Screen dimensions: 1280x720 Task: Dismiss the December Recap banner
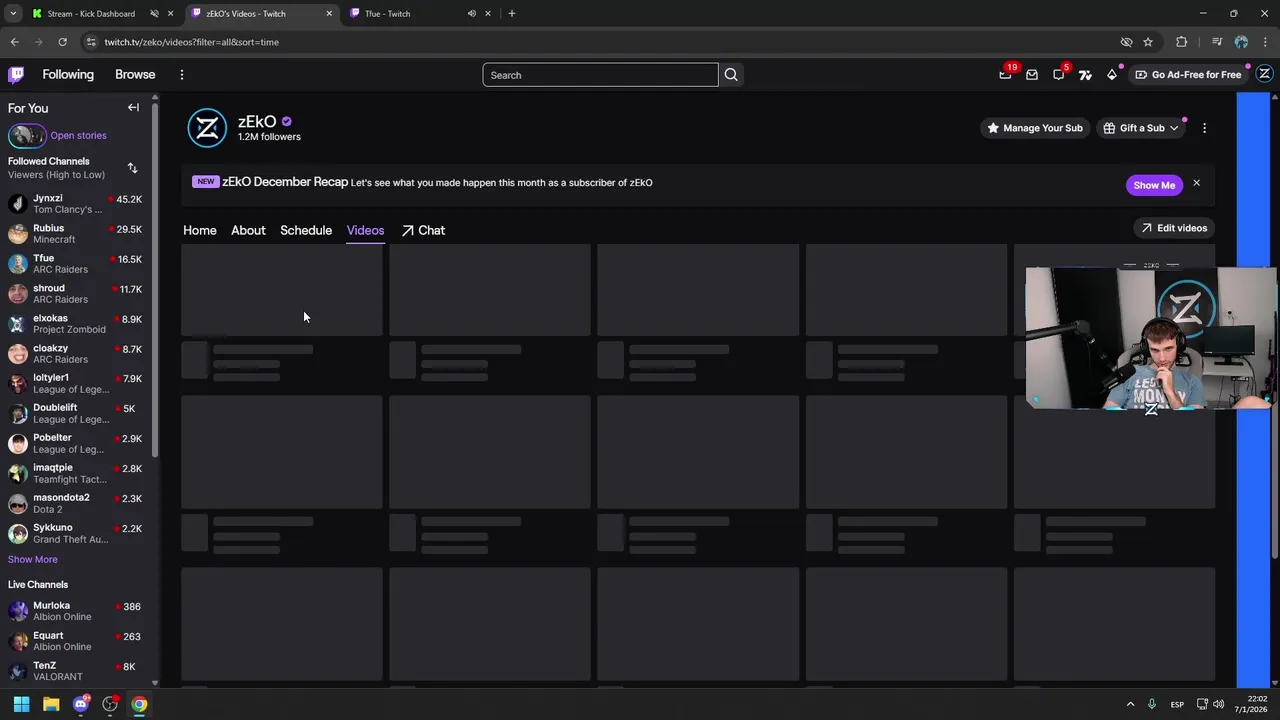pos(1196,183)
